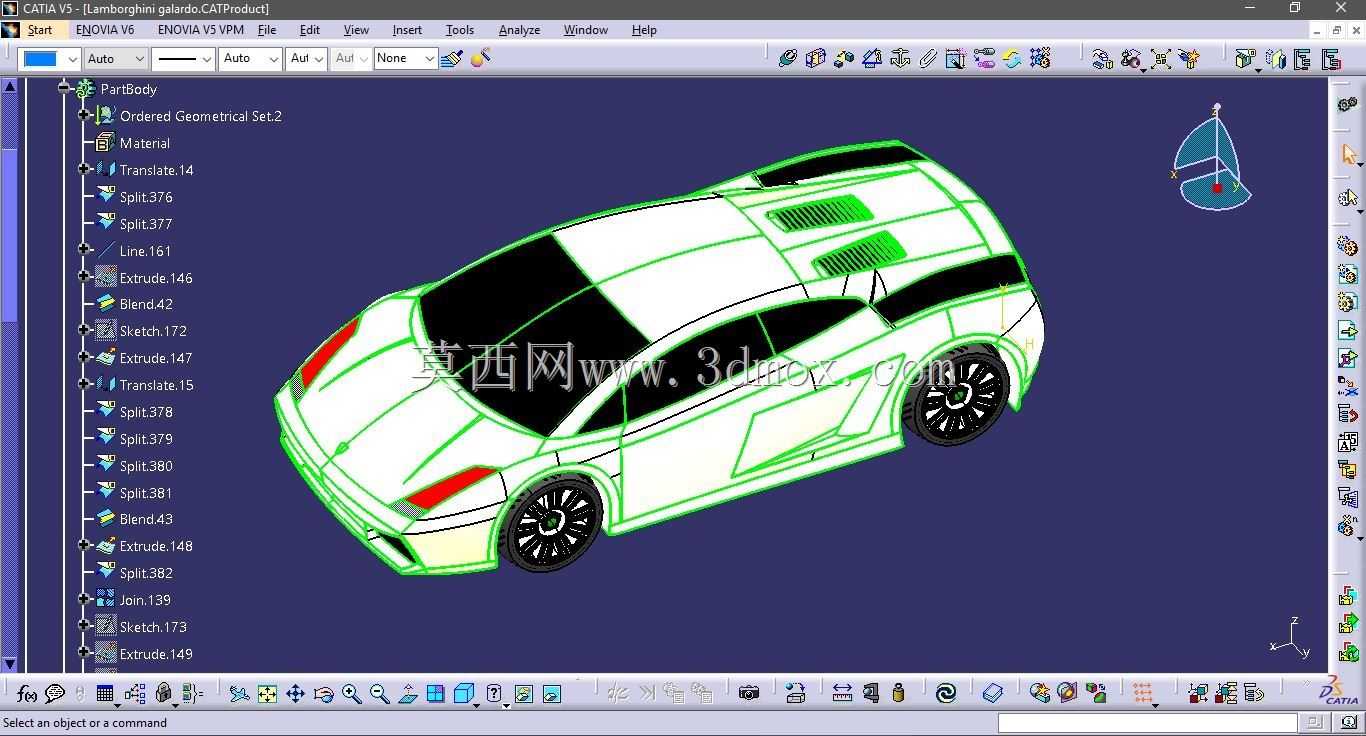Click the paperclip Fix Together icon
Image resolution: width=1366 pixels, height=736 pixels.
point(928,58)
